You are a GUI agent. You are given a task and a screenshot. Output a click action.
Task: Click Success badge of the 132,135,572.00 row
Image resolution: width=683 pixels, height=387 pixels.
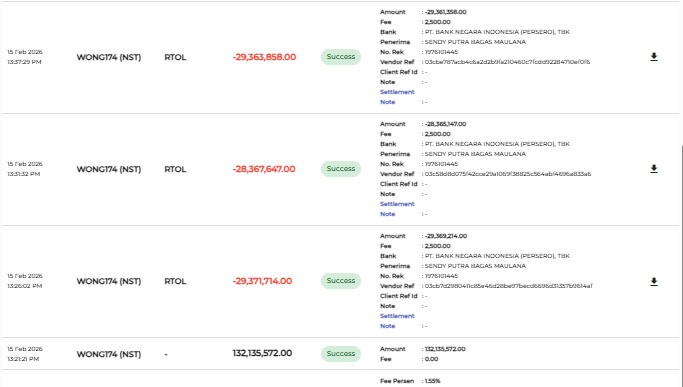point(341,353)
